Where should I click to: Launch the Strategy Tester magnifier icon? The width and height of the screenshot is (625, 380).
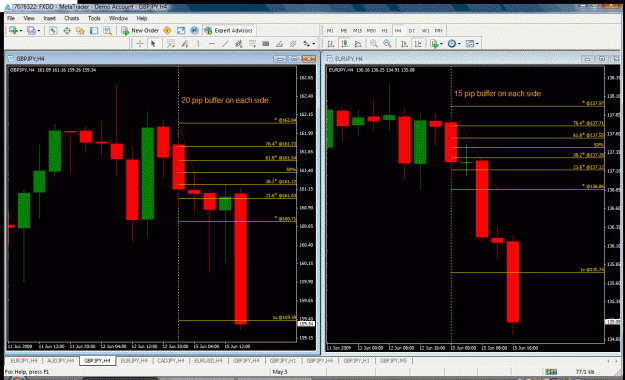108,31
